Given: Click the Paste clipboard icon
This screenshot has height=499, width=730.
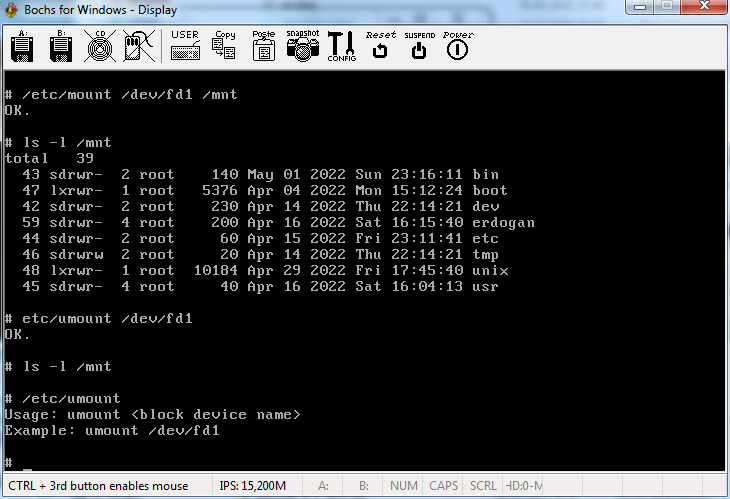Looking at the screenshot, I should (263, 46).
